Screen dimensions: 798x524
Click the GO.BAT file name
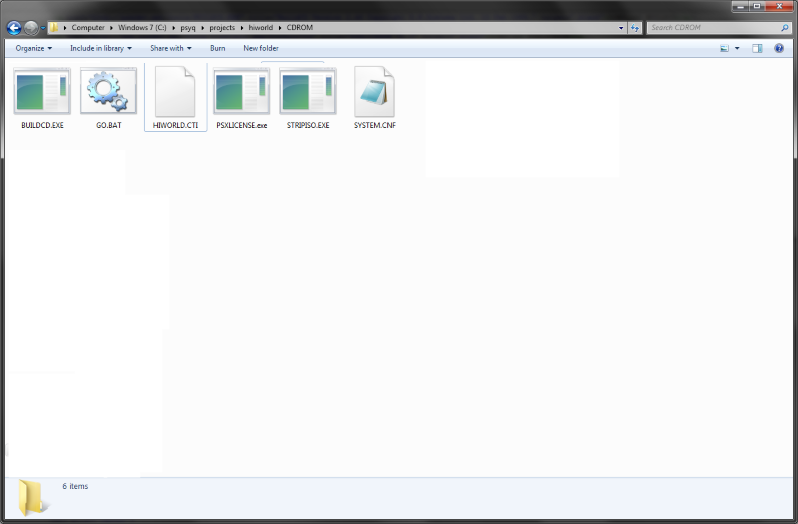108,125
